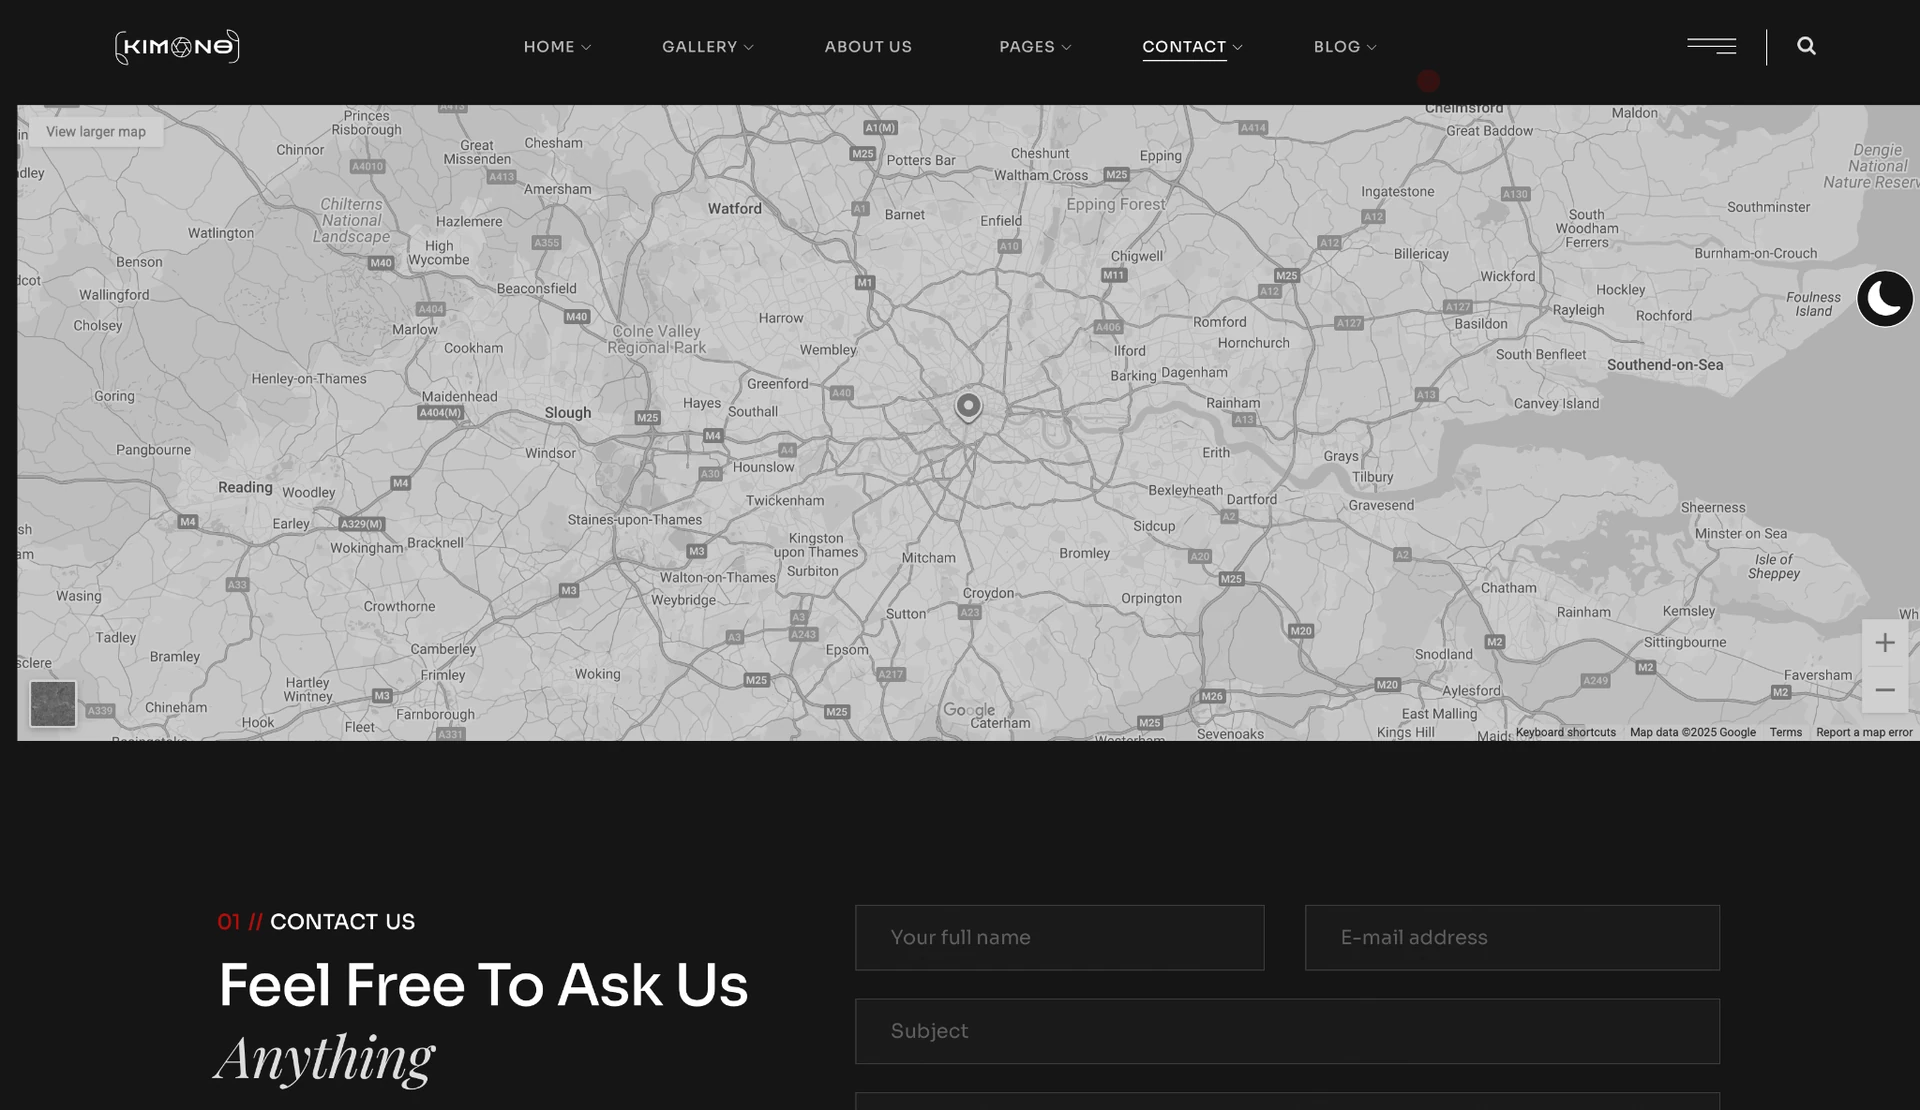The image size is (1920, 1110).
Task: Open the Contact menu item
Action: coord(1184,47)
